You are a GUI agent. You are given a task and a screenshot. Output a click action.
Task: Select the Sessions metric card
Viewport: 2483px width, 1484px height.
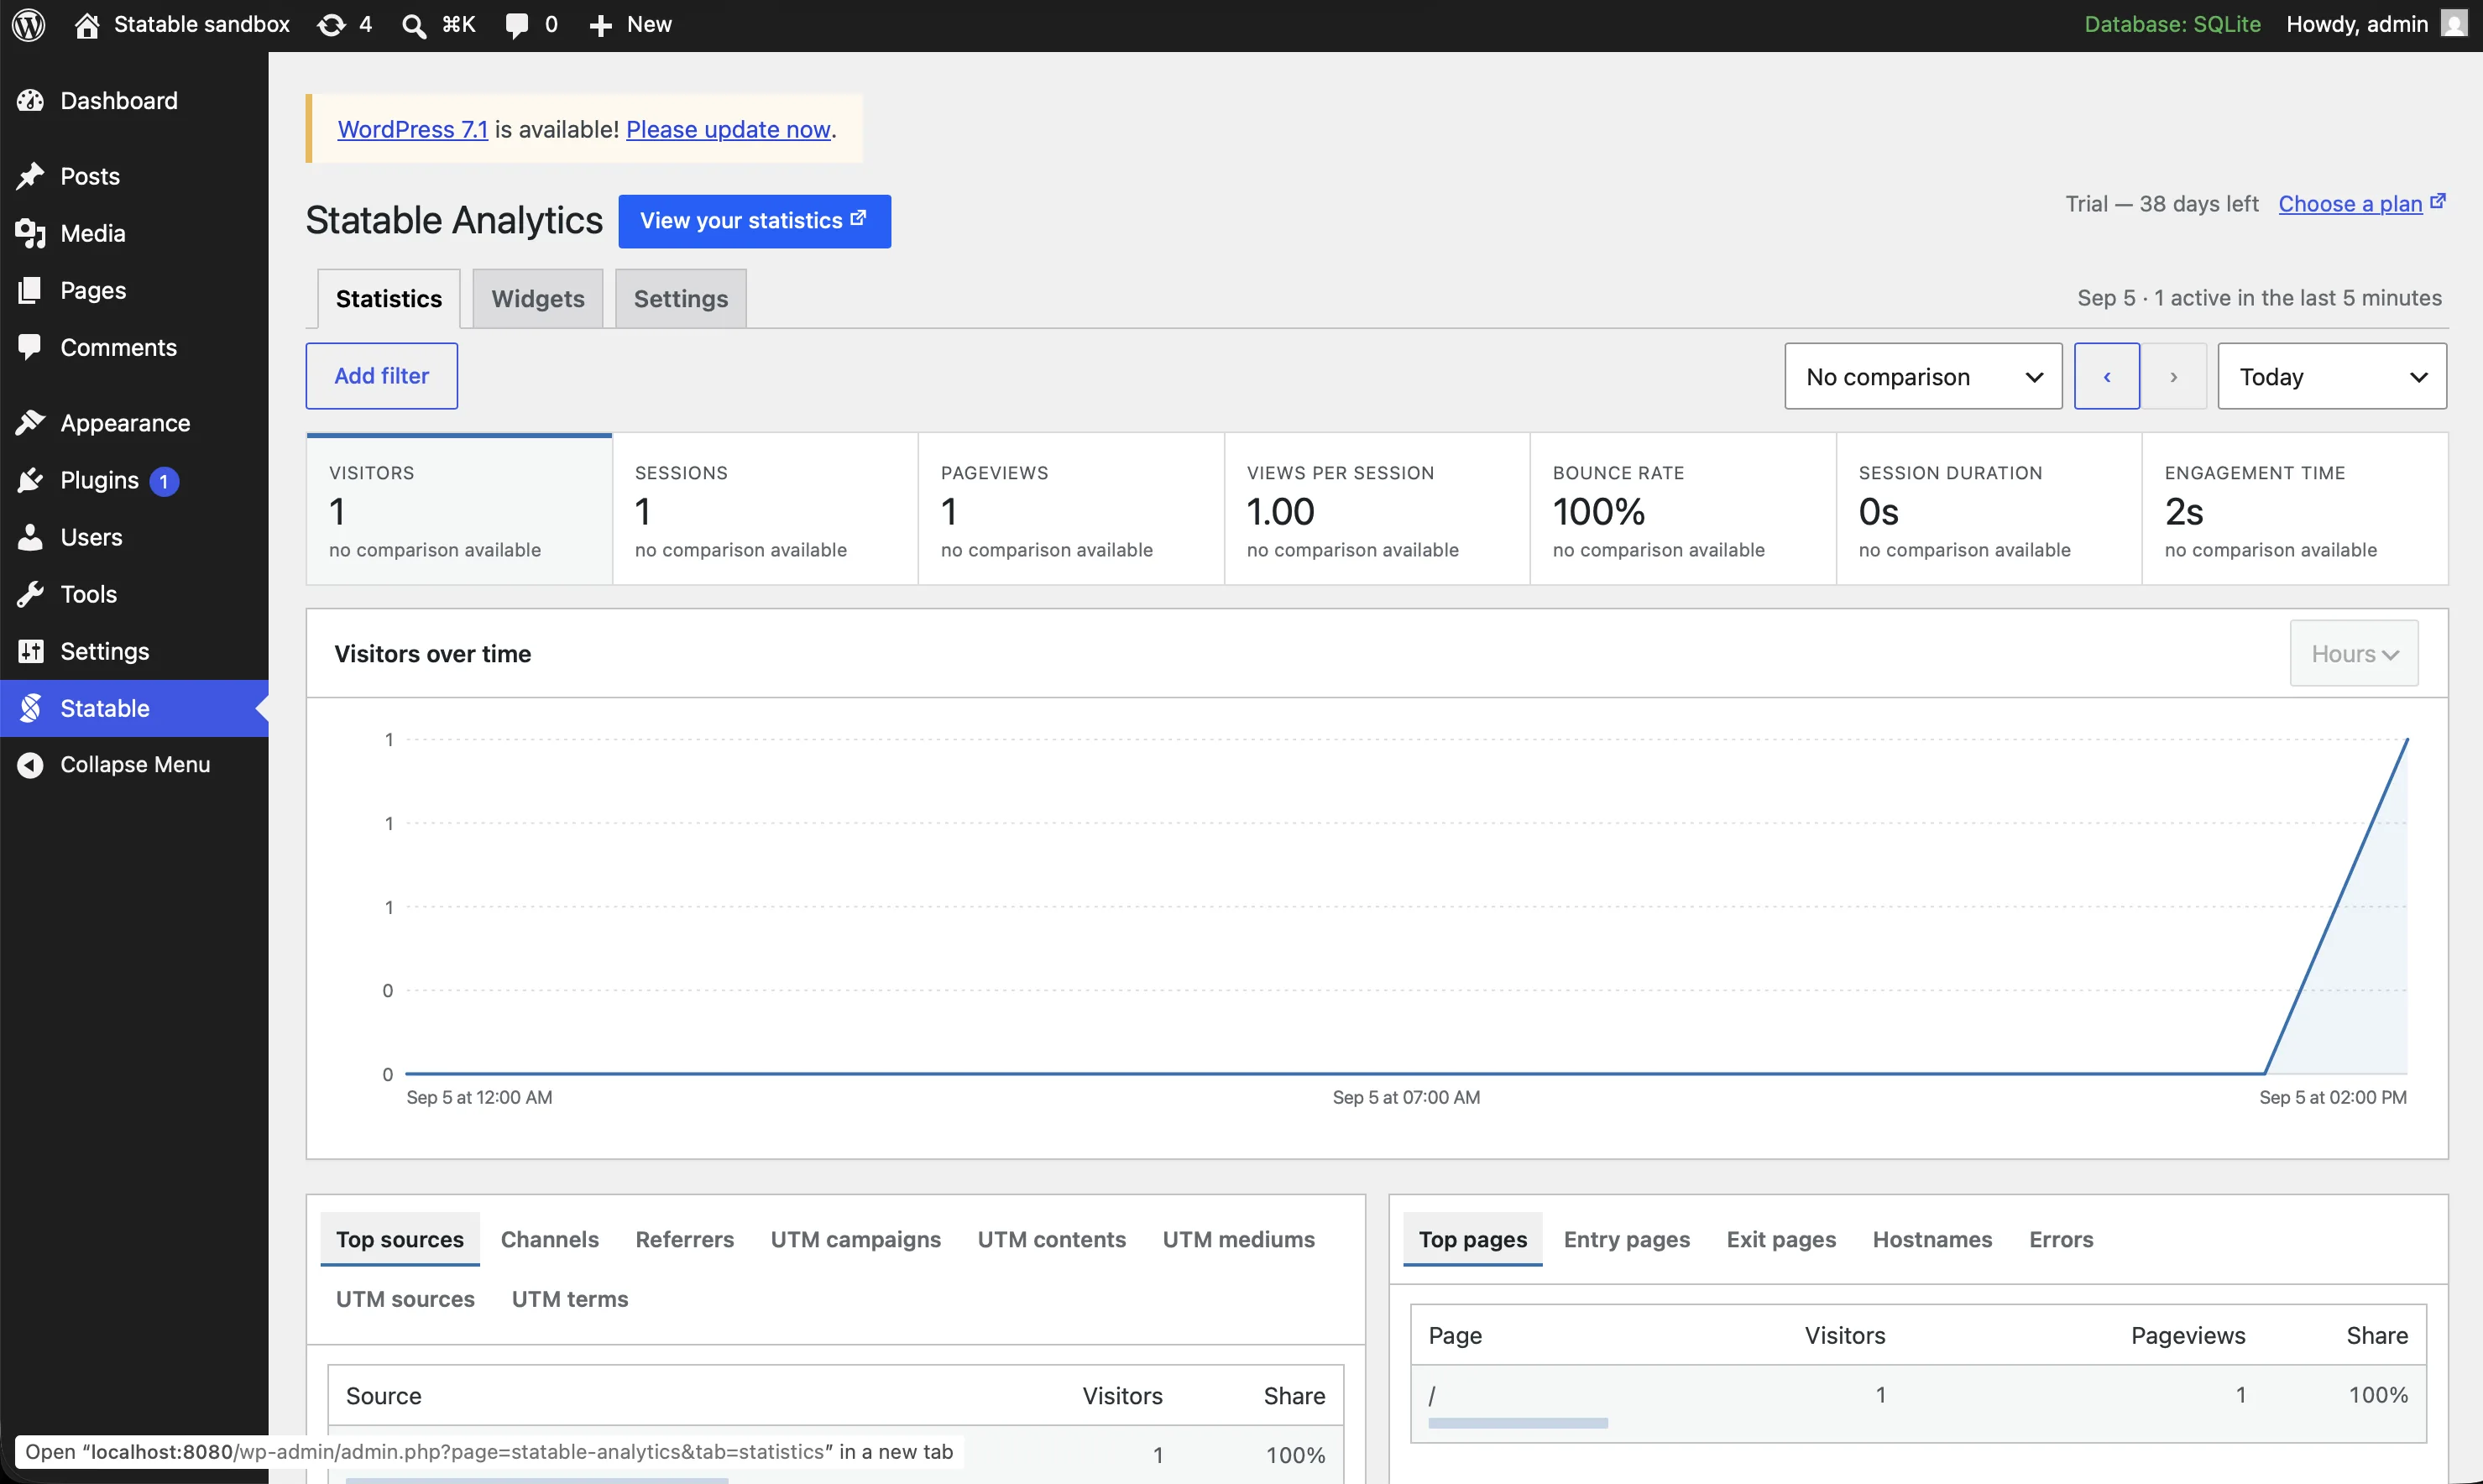tap(765, 509)
